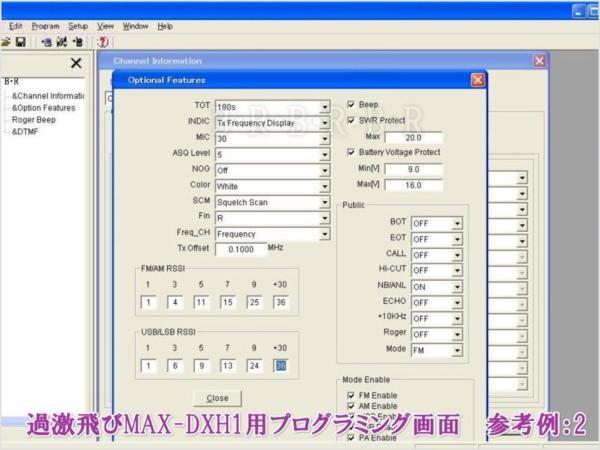Image resolution: width=600 pixels, height=450 pixels.
Task: Click the Open folder toolbar icon
Action: click(6, 43)
